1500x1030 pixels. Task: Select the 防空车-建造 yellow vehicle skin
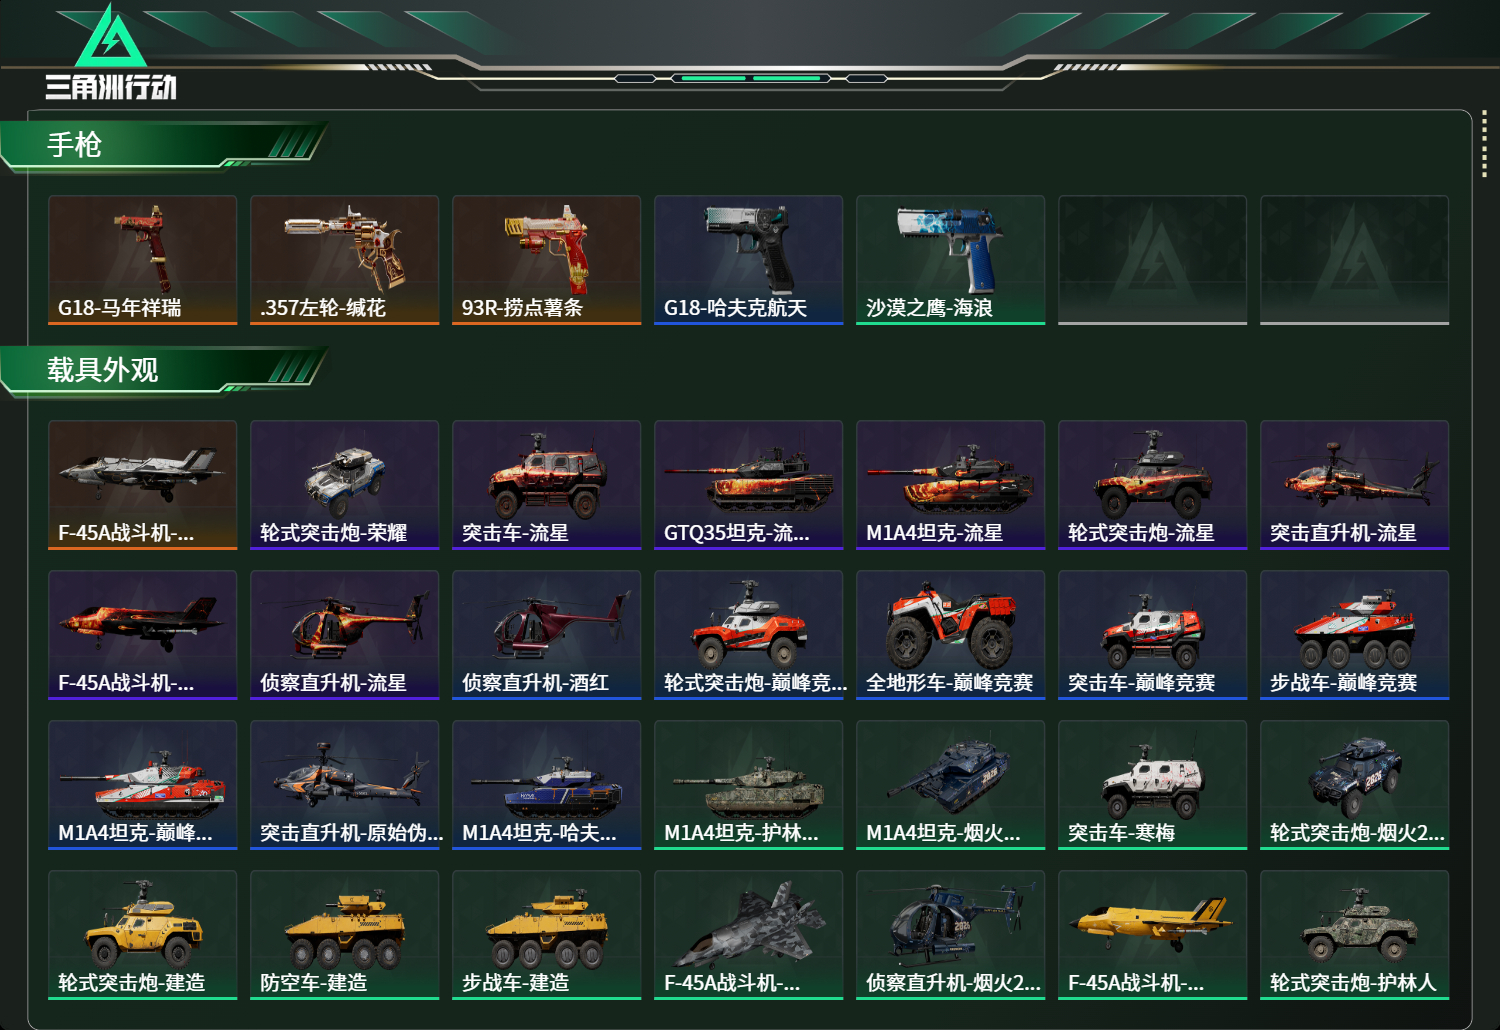[344, 935]
